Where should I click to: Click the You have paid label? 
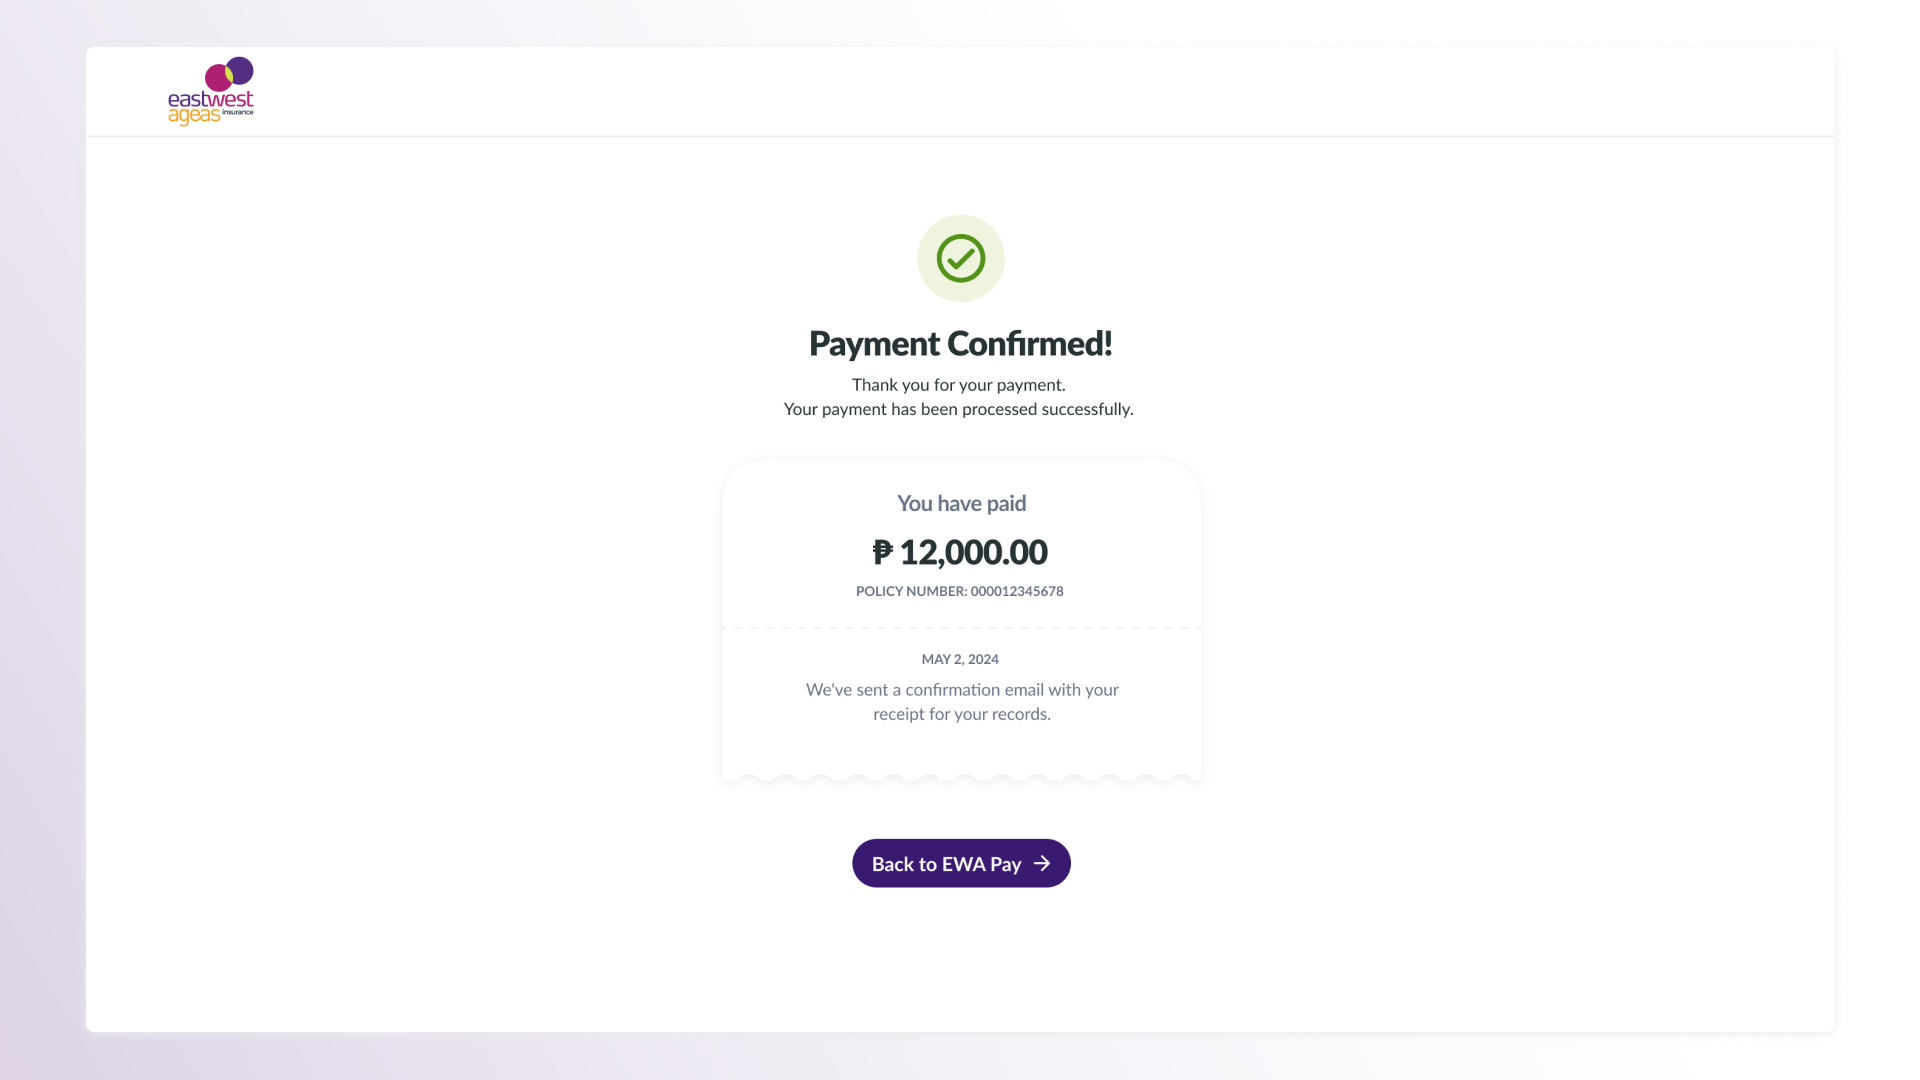[960, 503]
